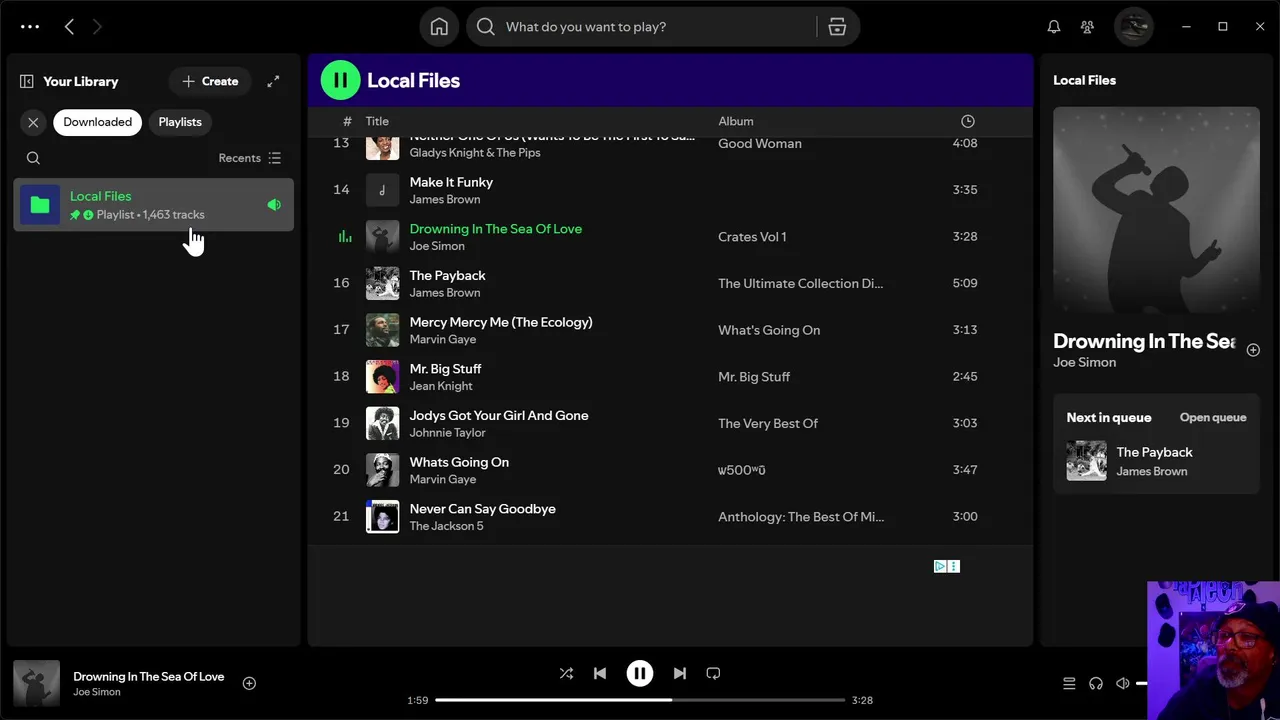Open the Browse icon in the search bar
The width and height of the screenshot is (1280, 720).
click(837, 27)
